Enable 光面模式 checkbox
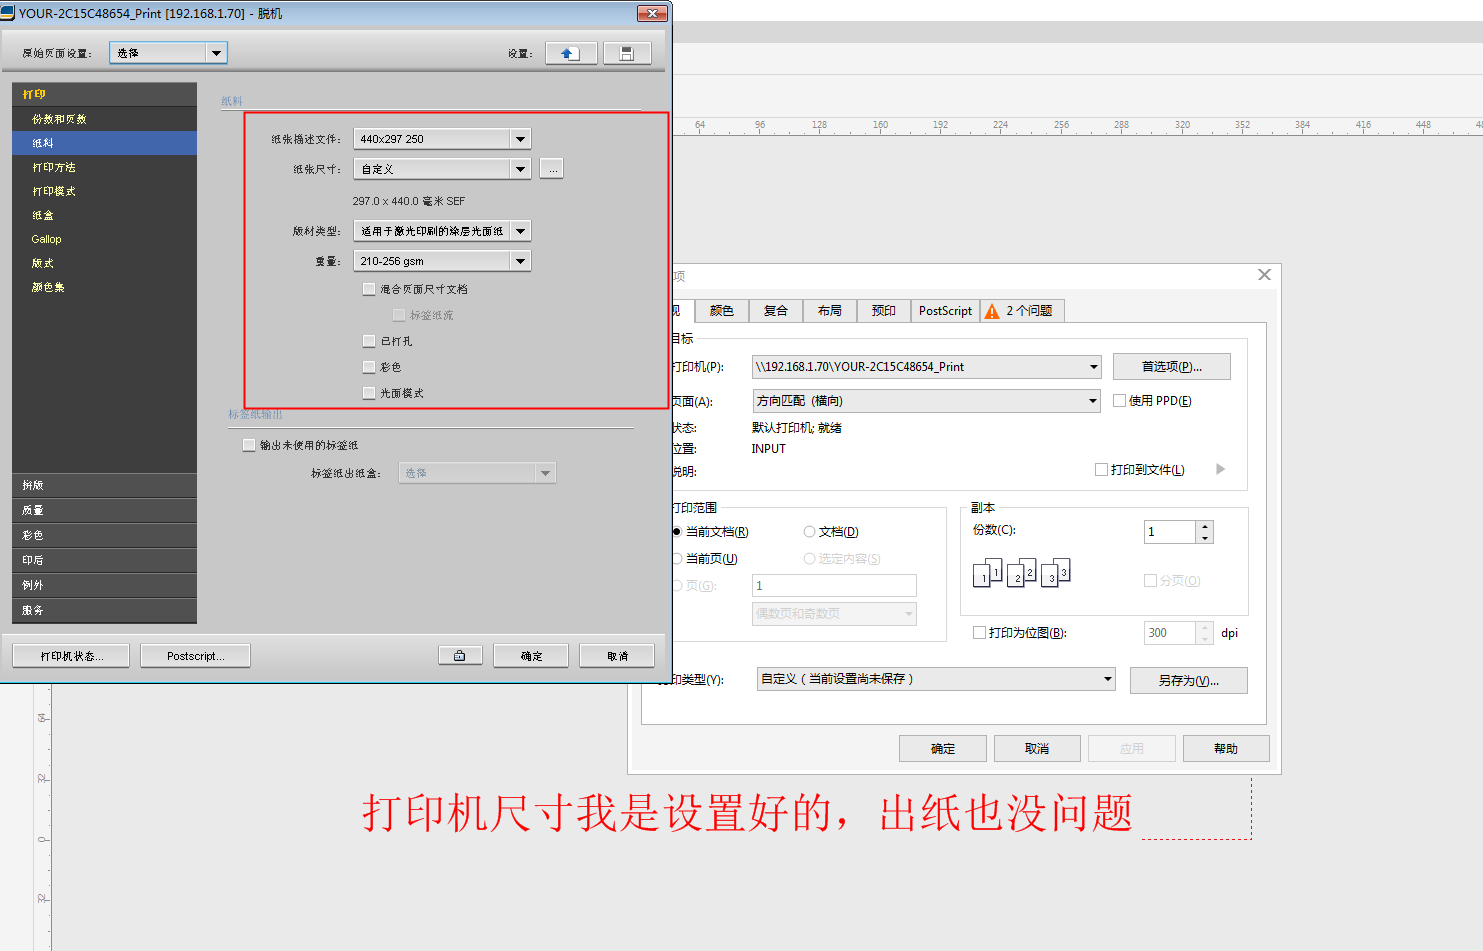This screenshot has width=1483, height=951. 369,393
